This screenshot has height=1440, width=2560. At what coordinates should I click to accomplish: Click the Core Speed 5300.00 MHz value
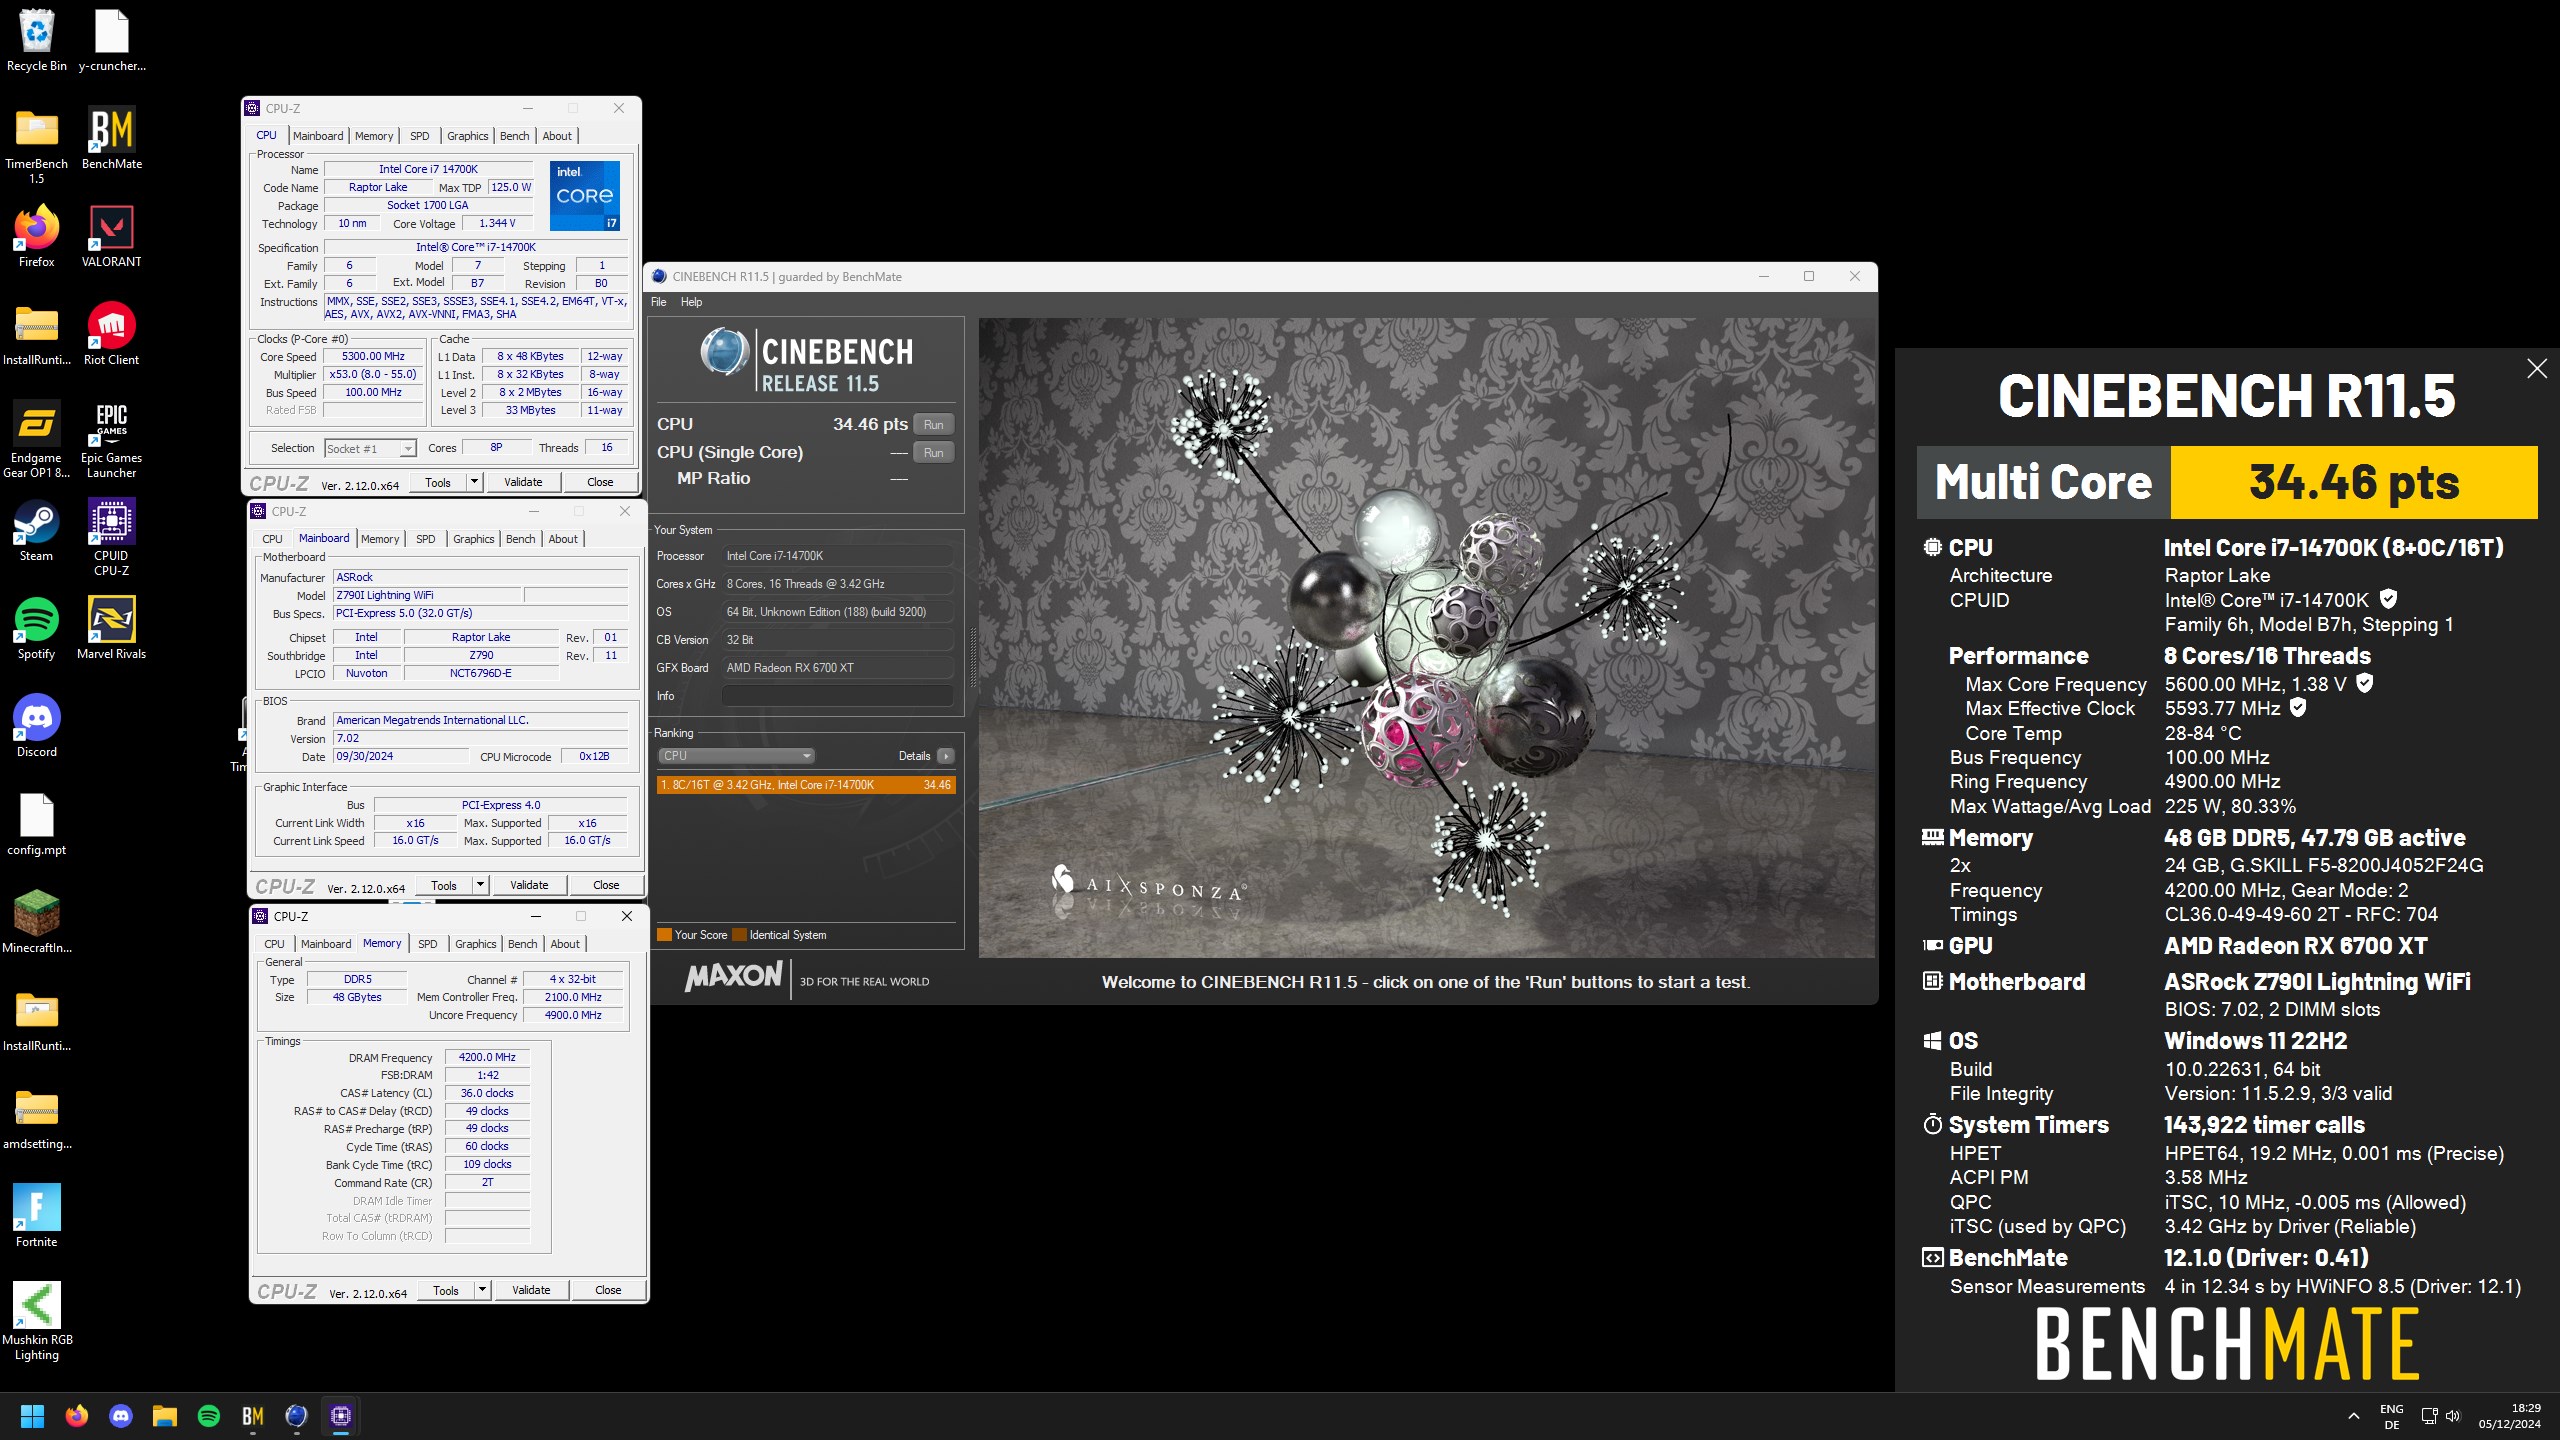coord(374,357)
